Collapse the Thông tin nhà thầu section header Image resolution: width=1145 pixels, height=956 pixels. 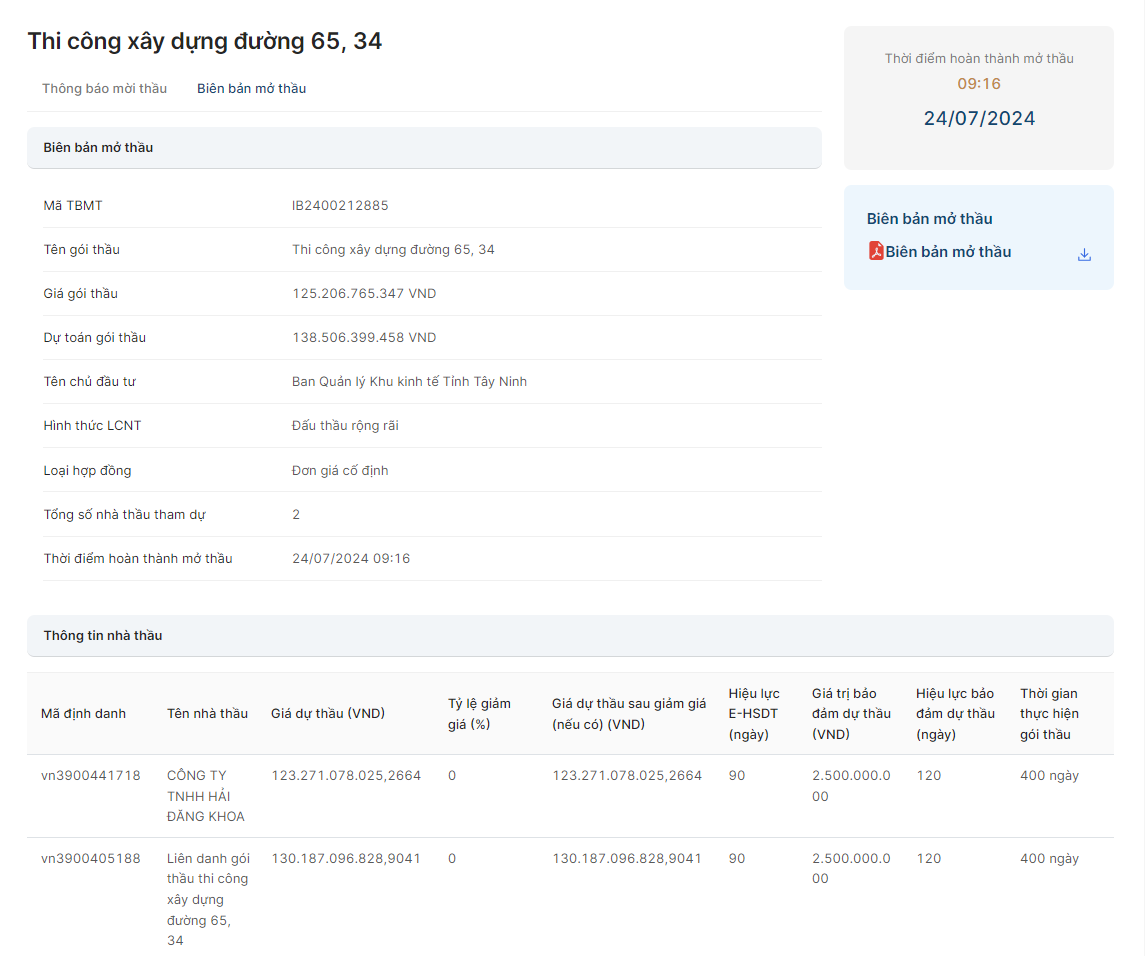coord(570,636)
